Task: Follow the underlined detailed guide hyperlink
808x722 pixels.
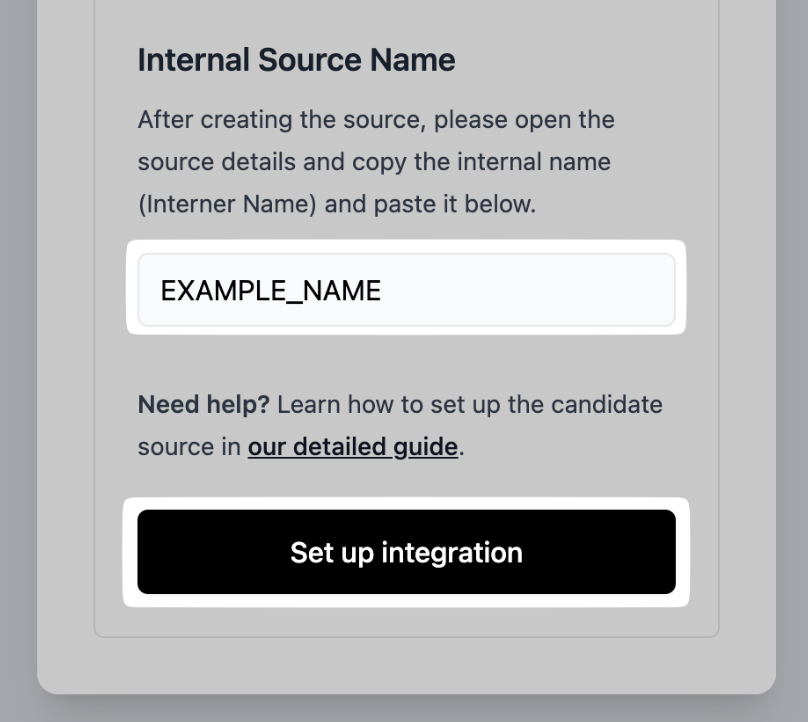Action: [x=352, y=446]
